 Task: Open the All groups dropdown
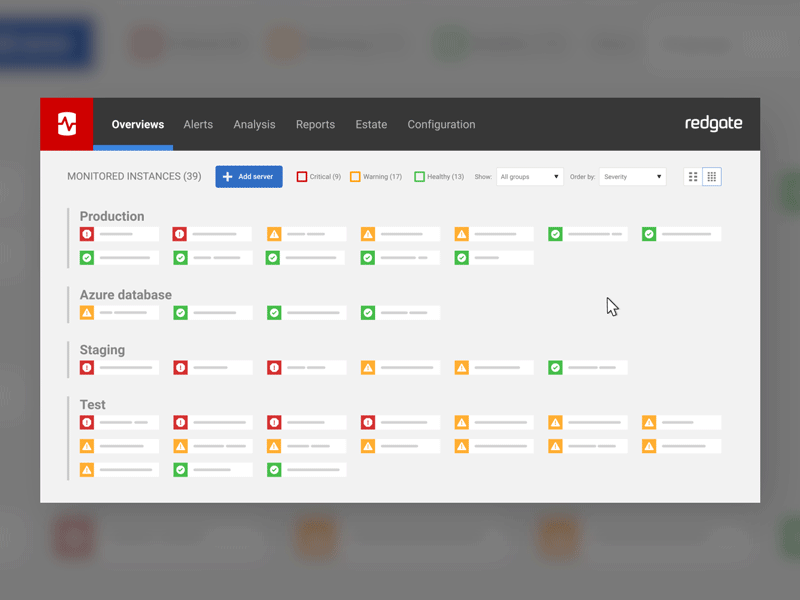[529, 176]
